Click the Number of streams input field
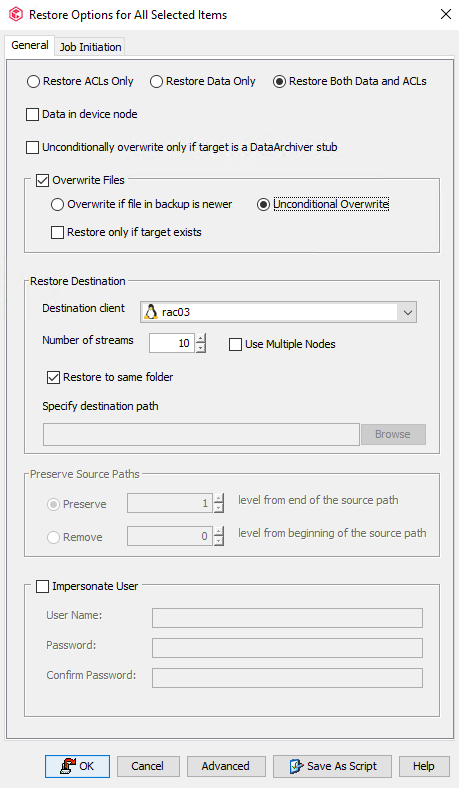 click(171, 343)
